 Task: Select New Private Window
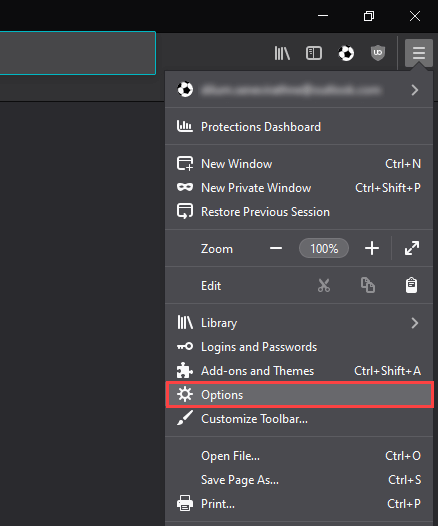pyautogui.click(x=299, y=188)
